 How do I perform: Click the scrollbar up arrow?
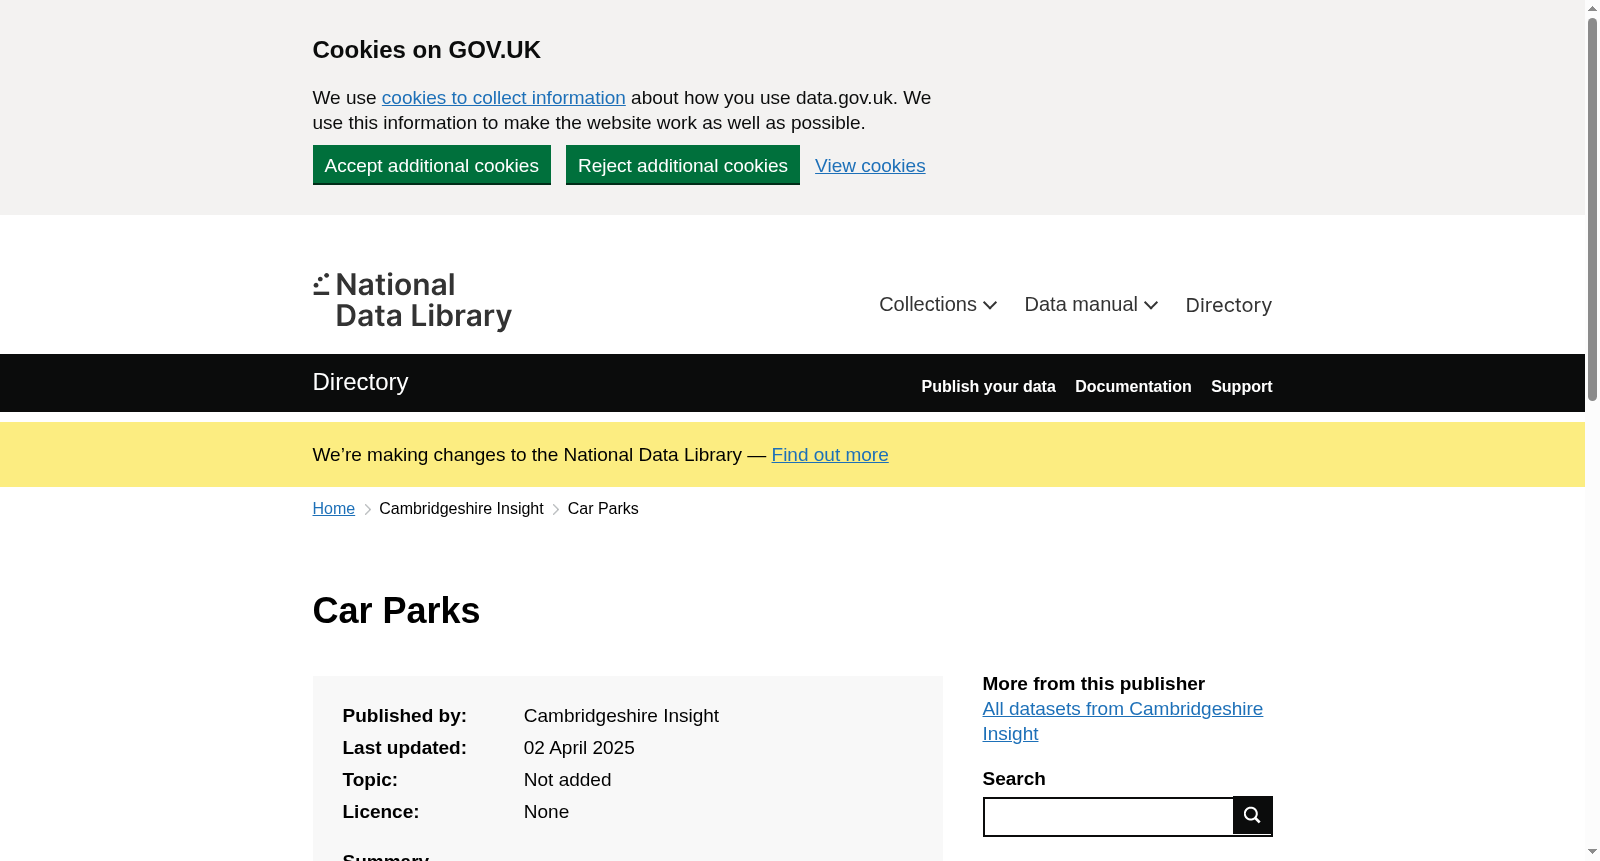1592,8
